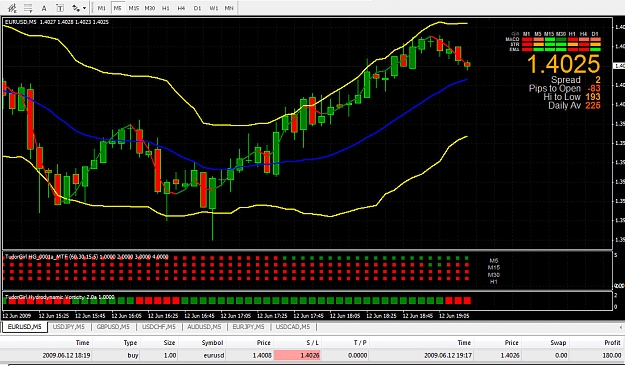Screen dimensions: 625x366
Task: Switch chart to M1 timeframe
Action: [x=102, y=8]
